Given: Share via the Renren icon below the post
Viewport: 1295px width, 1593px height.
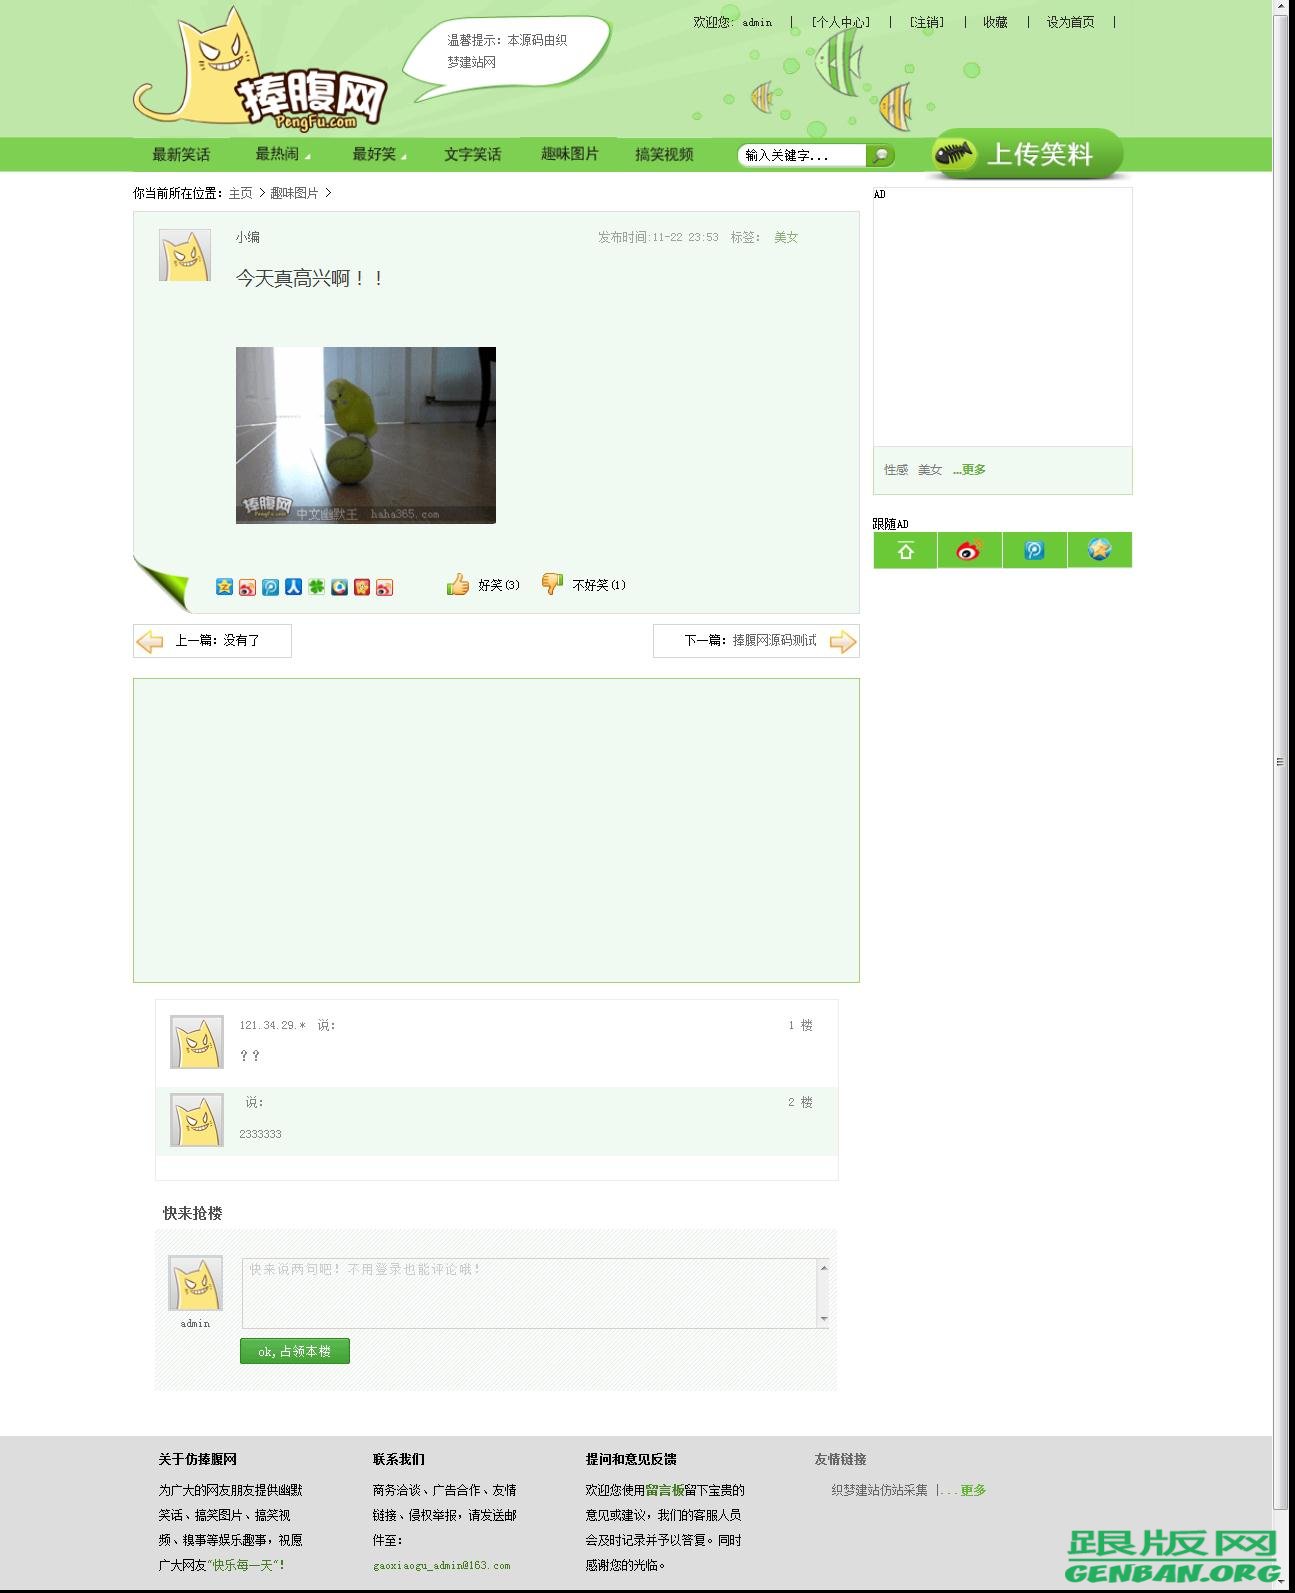Looking at the screenshot, I should tap(293, 587).
